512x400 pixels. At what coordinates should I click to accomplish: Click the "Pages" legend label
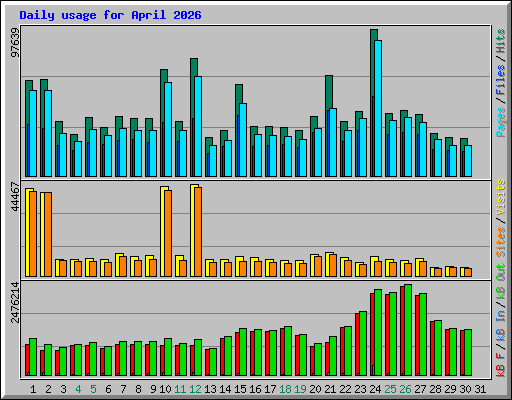click(501, 122)
